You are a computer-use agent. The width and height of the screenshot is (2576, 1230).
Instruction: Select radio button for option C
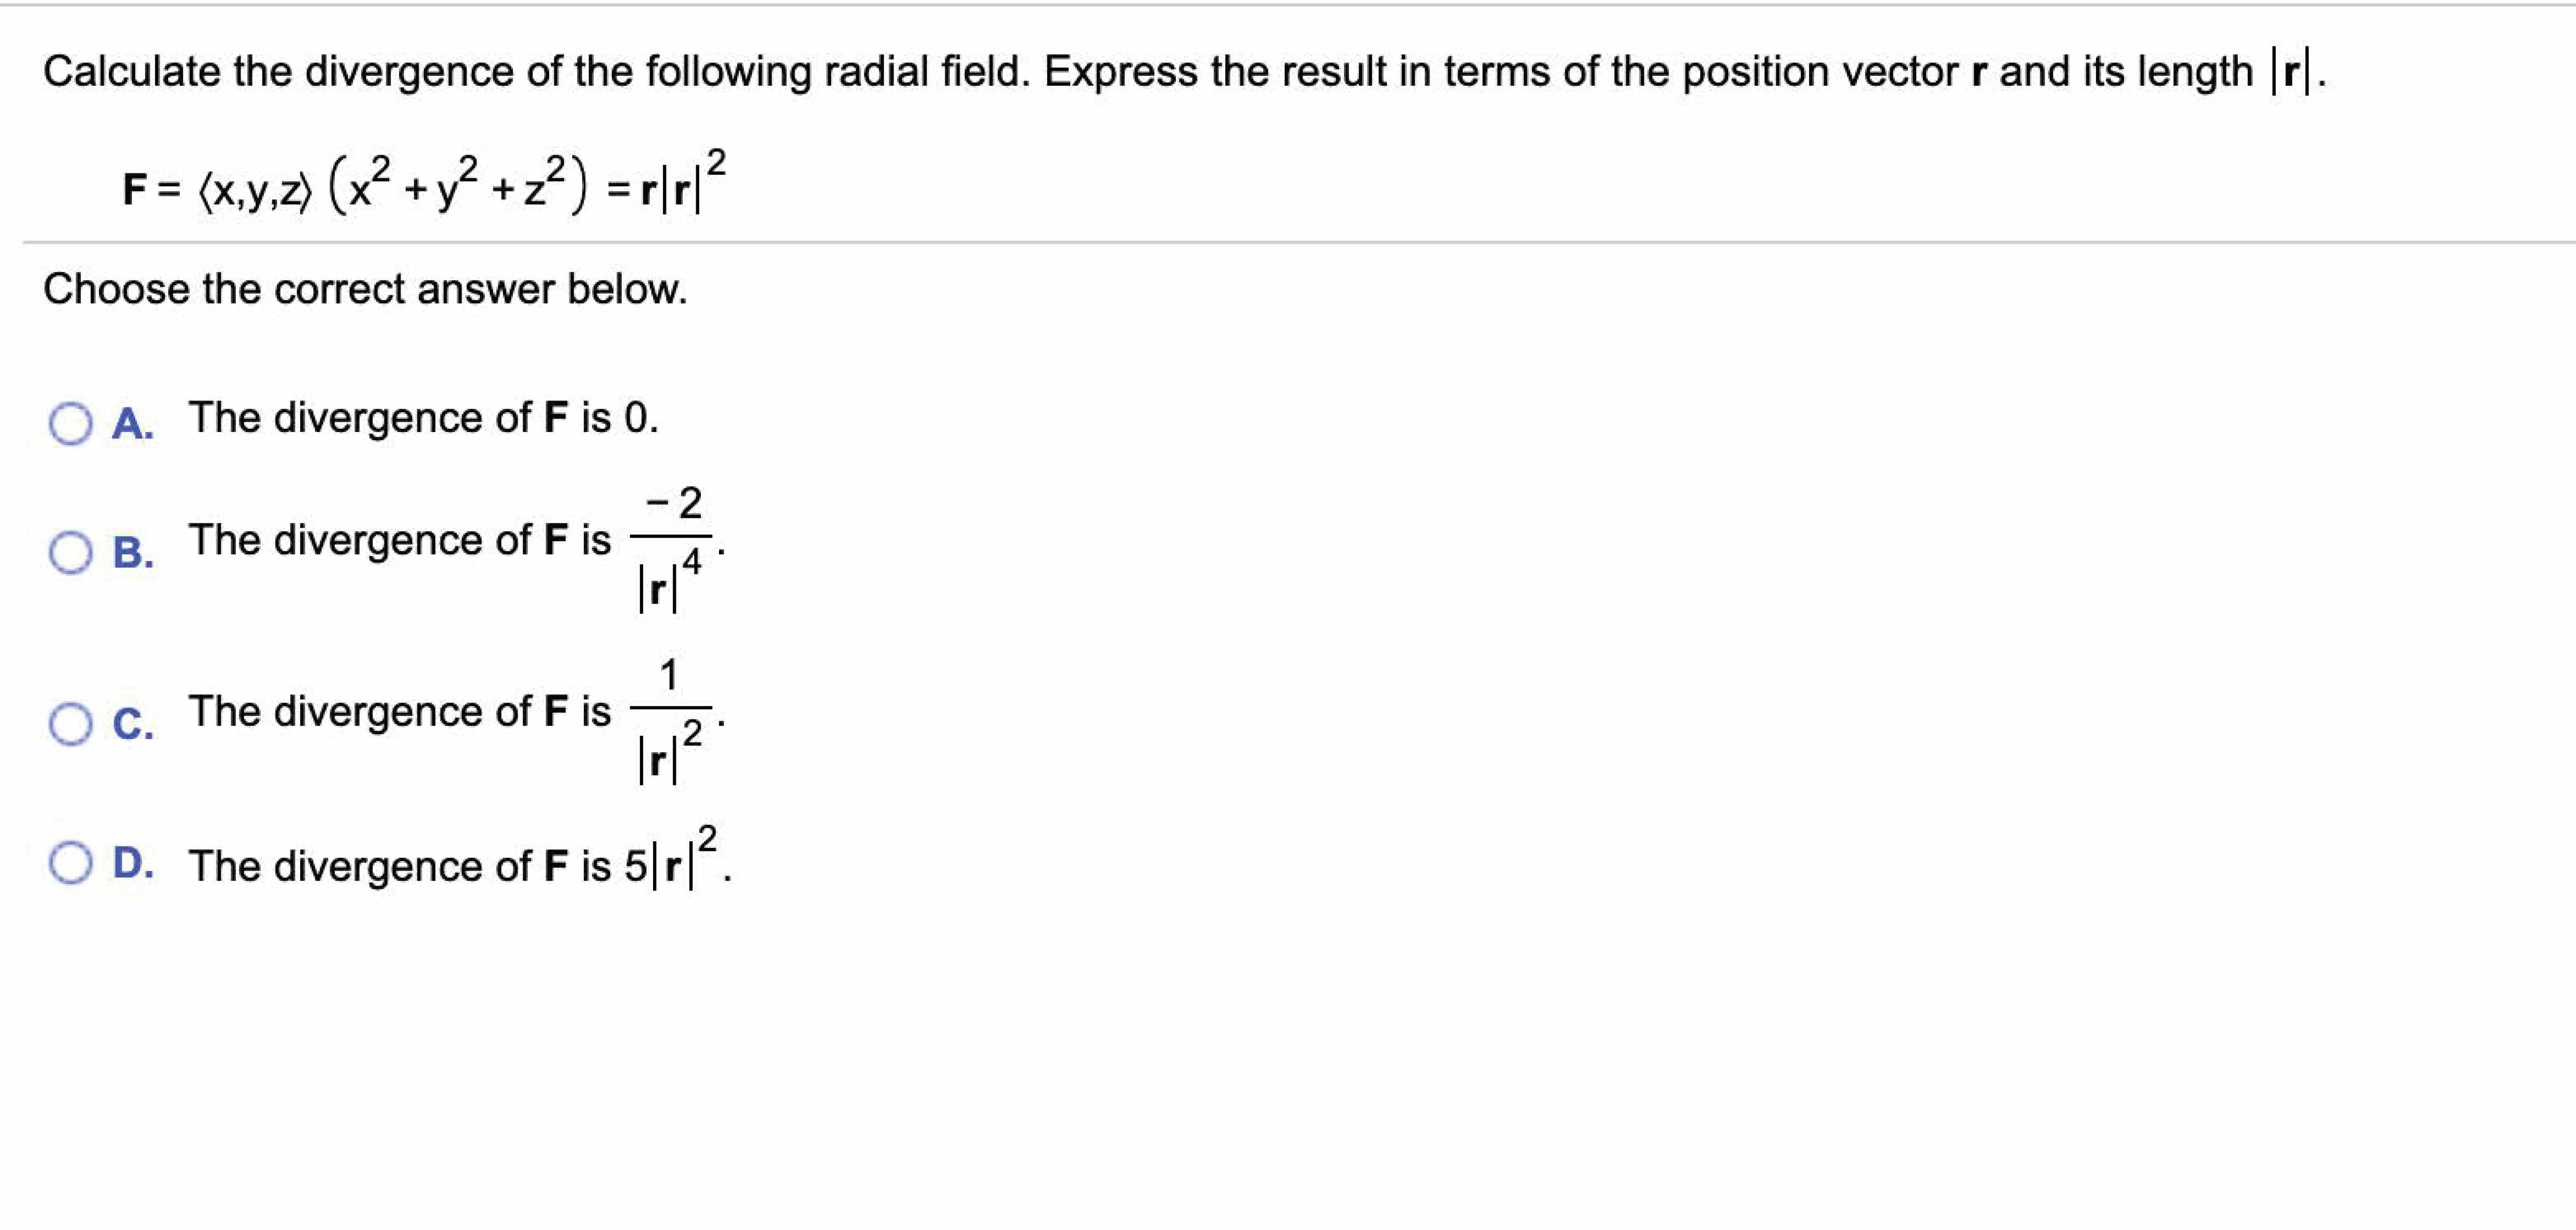point(71,724)
